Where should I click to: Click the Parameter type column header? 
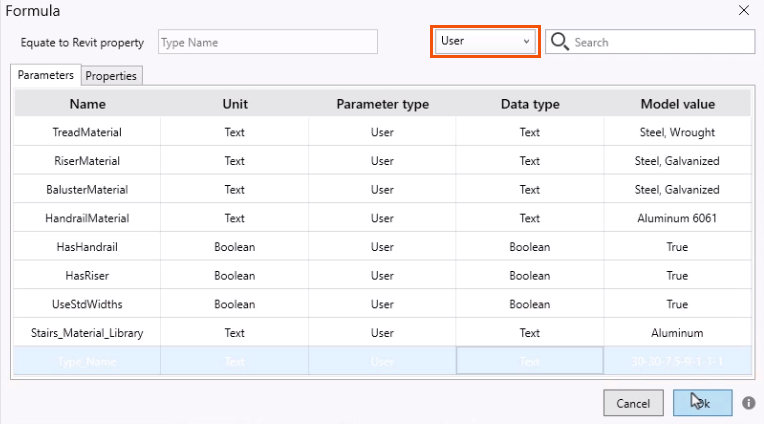[x=382, y=104]
